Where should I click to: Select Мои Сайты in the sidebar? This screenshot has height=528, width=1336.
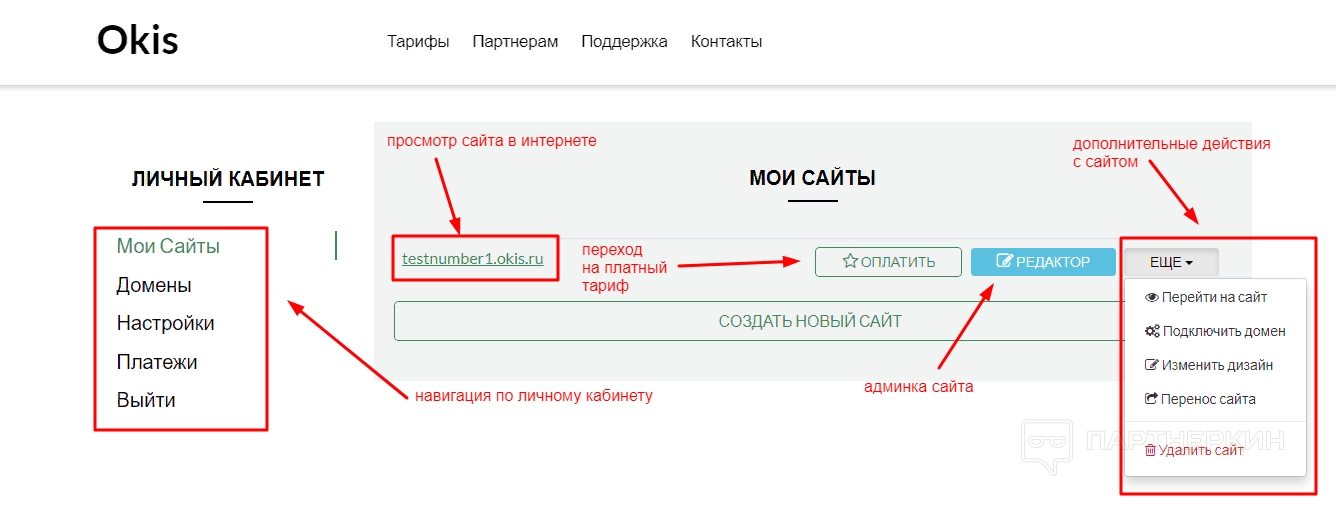[168, 246]
